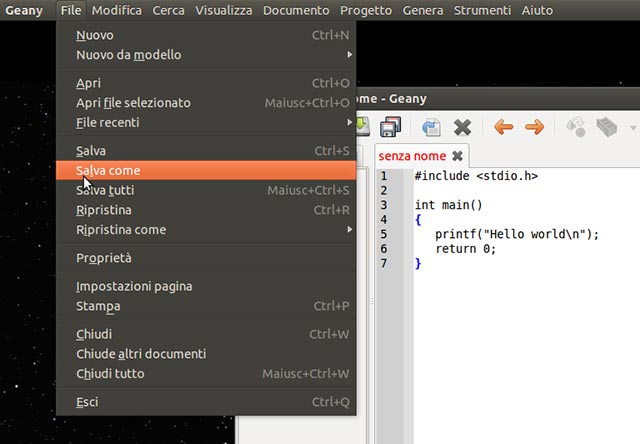Select 'Chiudi tutto' menu entry
640x444 pixels.
click(110, 374)
